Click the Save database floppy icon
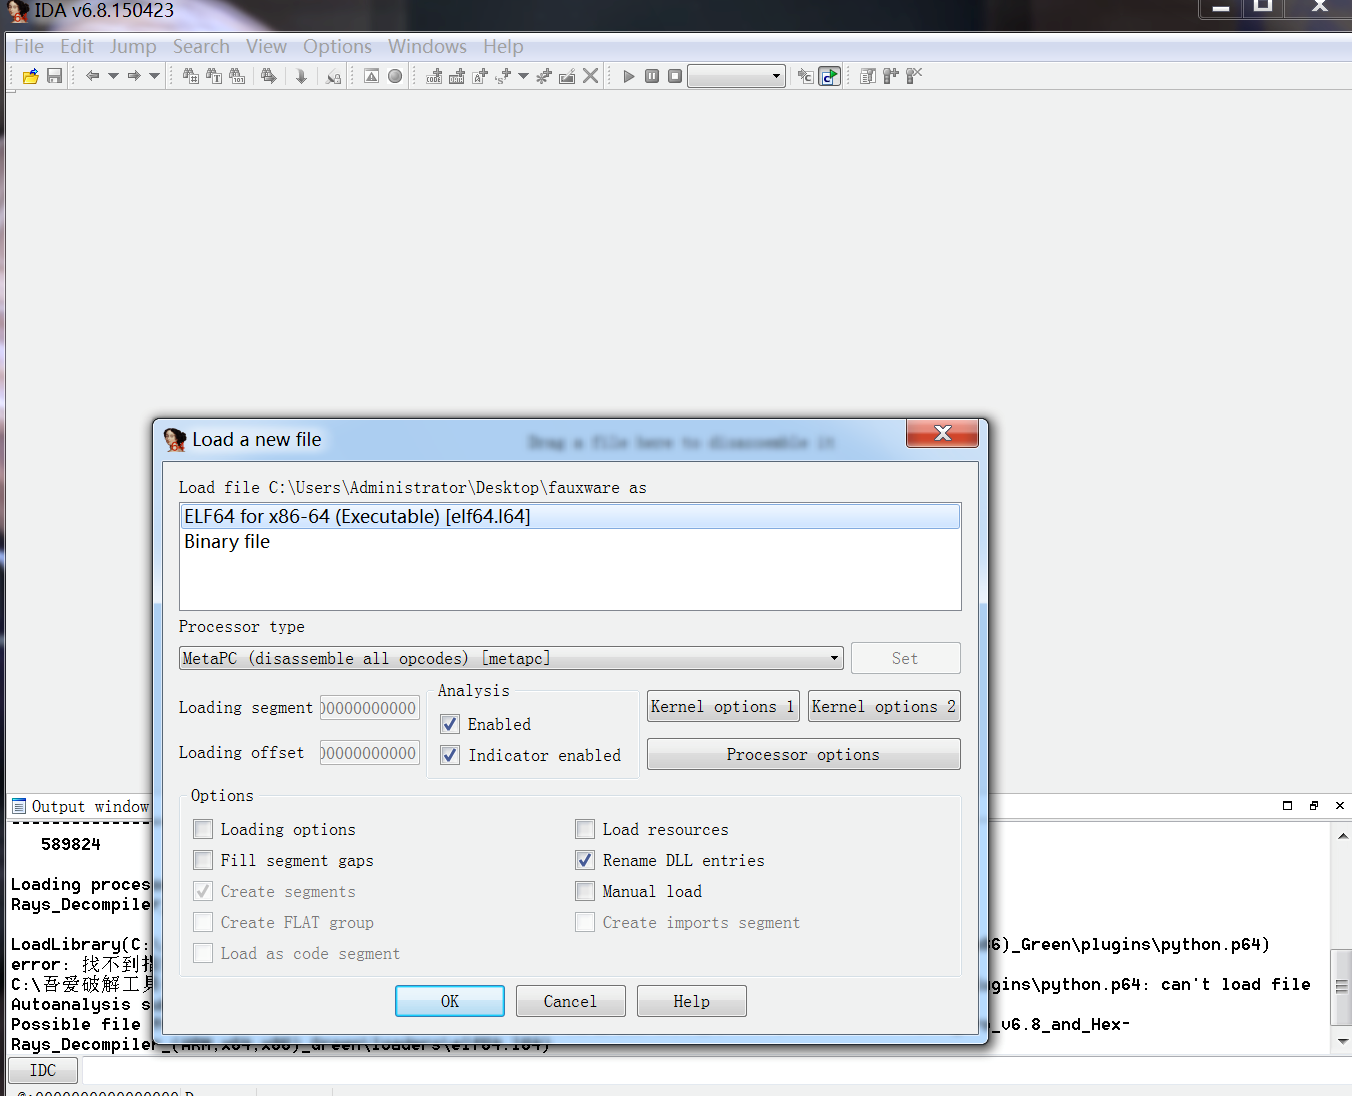The image size is (1352, 1096). [55, 76]
